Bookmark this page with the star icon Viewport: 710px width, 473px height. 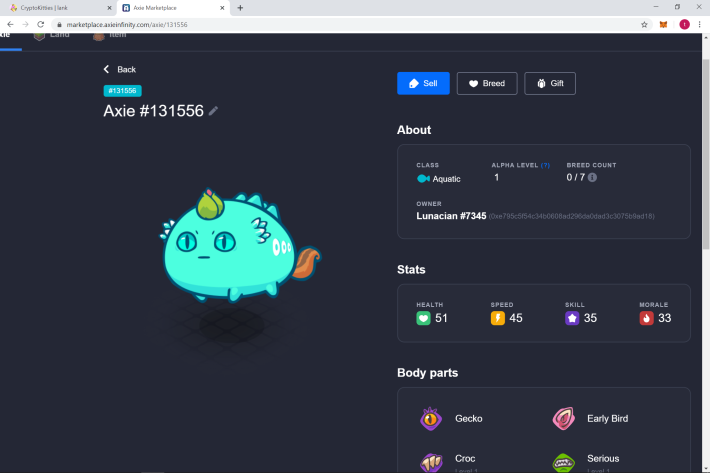(644, 24)
